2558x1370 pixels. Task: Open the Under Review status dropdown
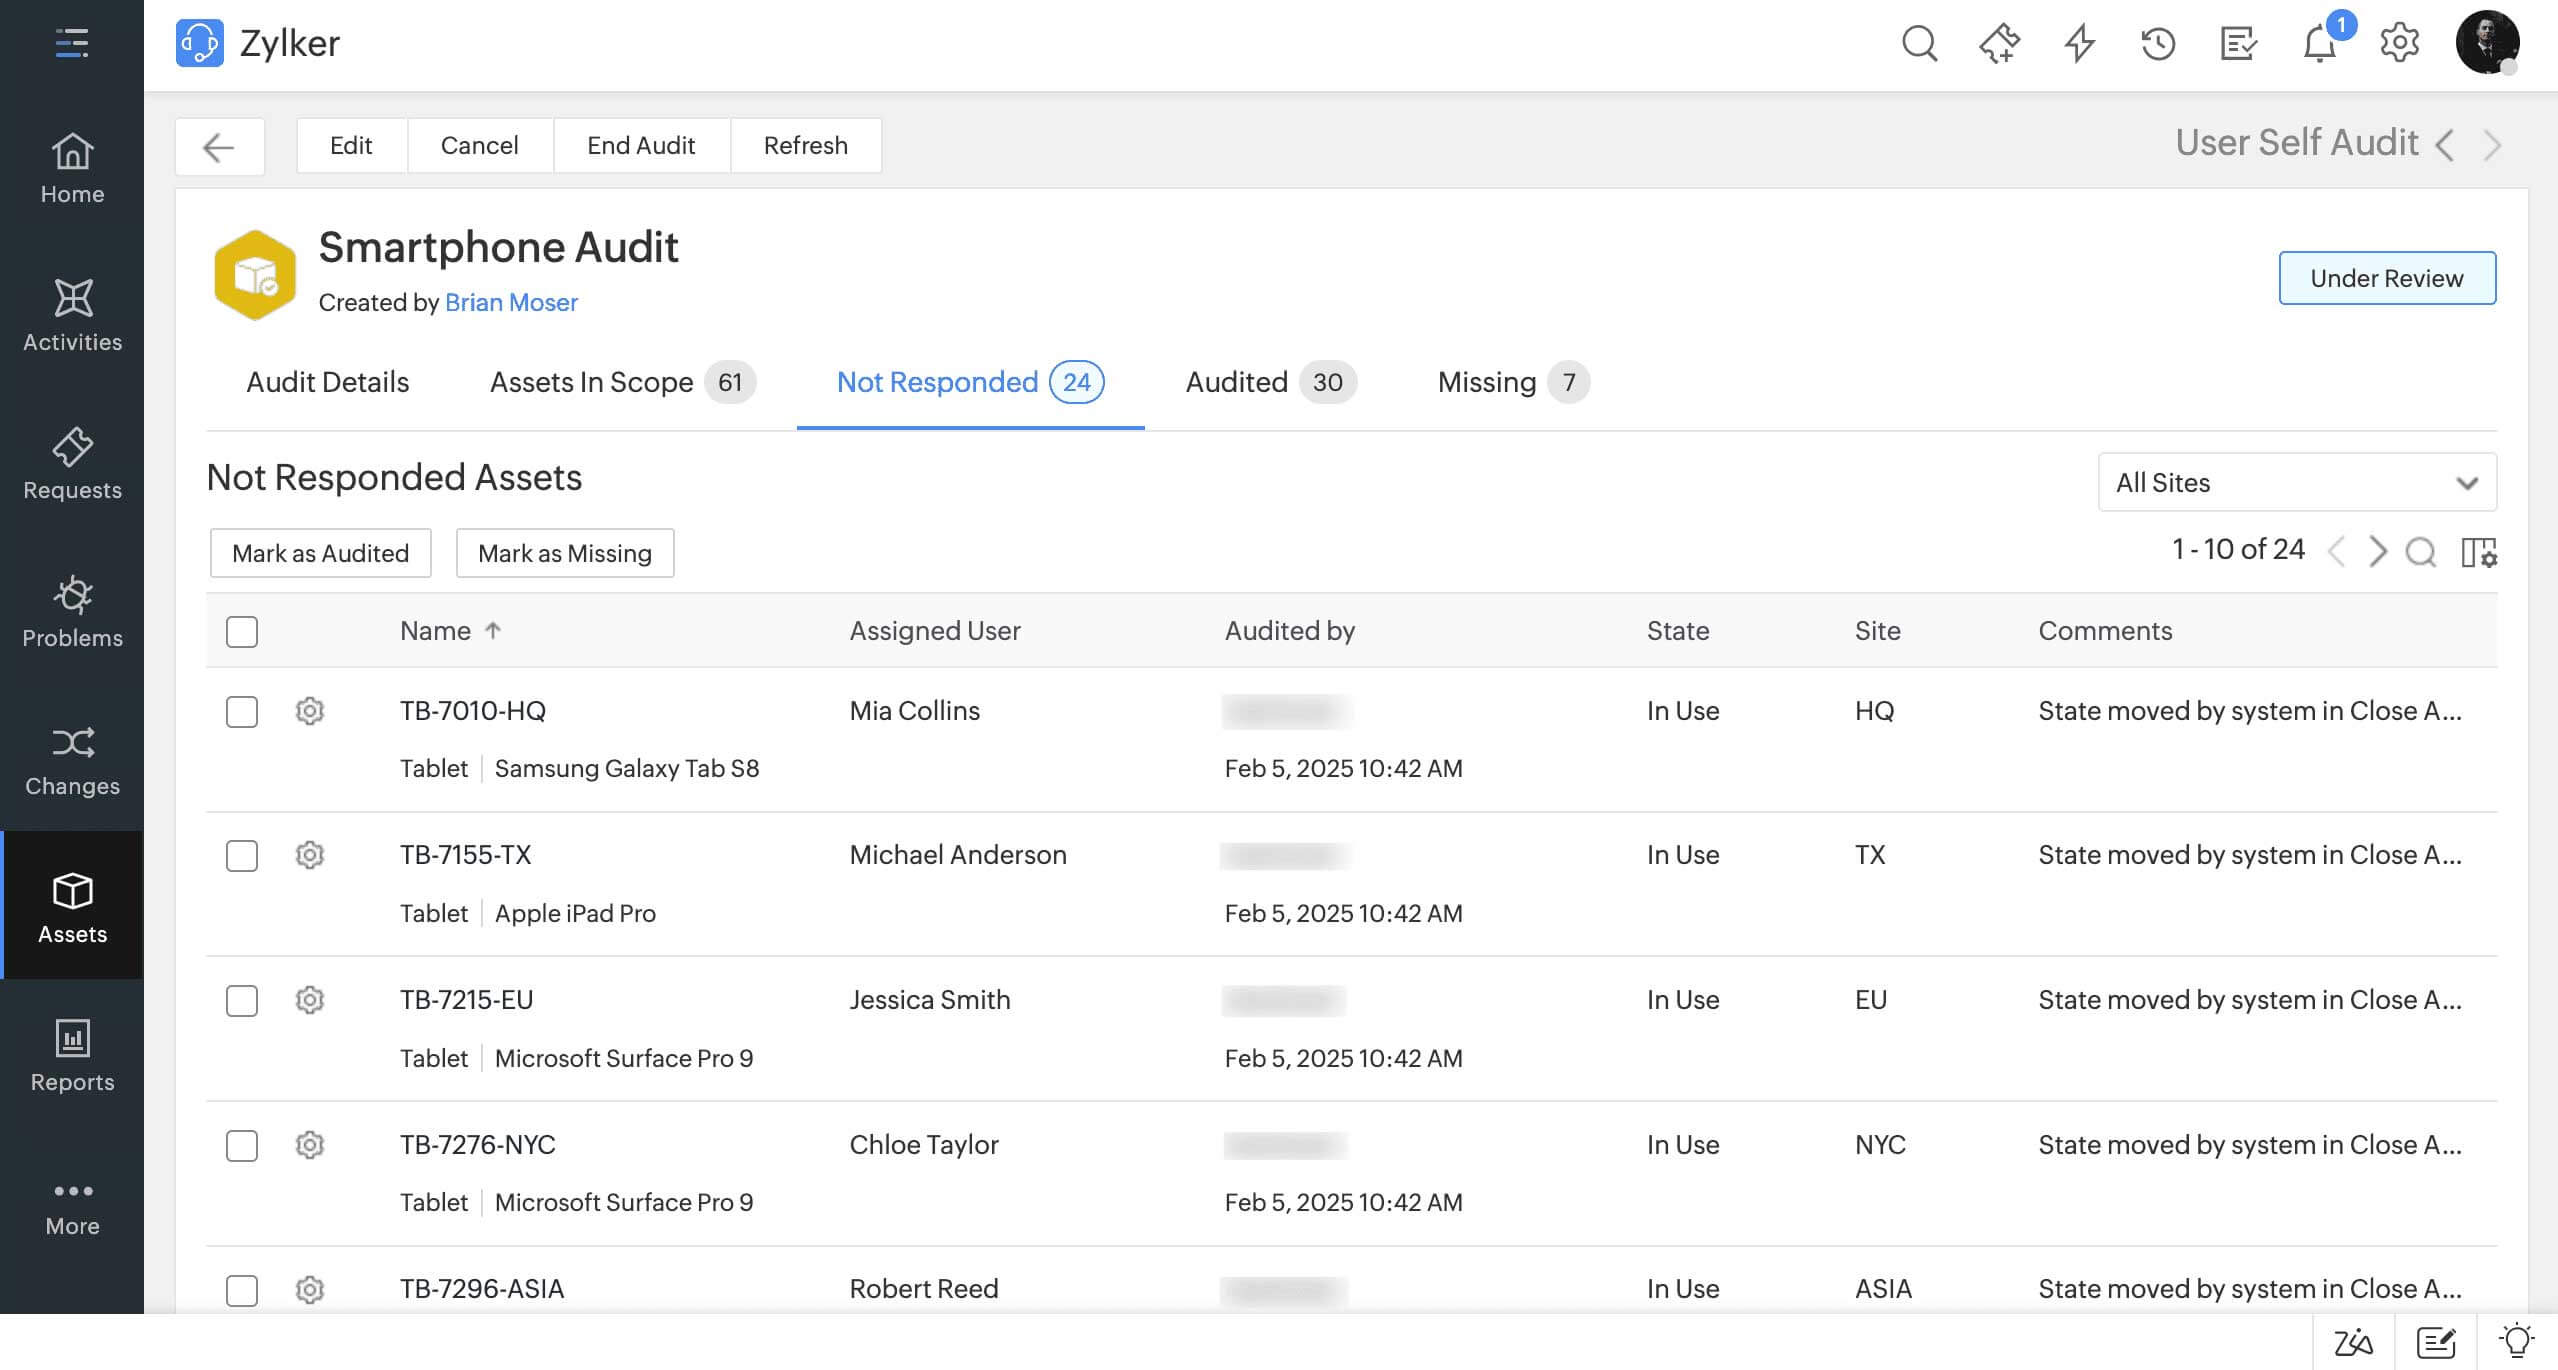pyautogui.click(x=2386, y=278)
